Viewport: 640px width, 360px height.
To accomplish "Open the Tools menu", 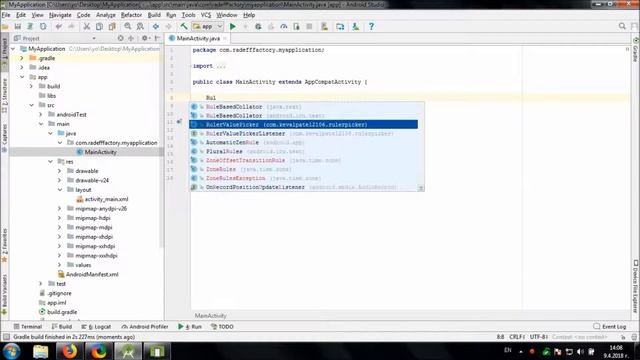I will 188,15.
